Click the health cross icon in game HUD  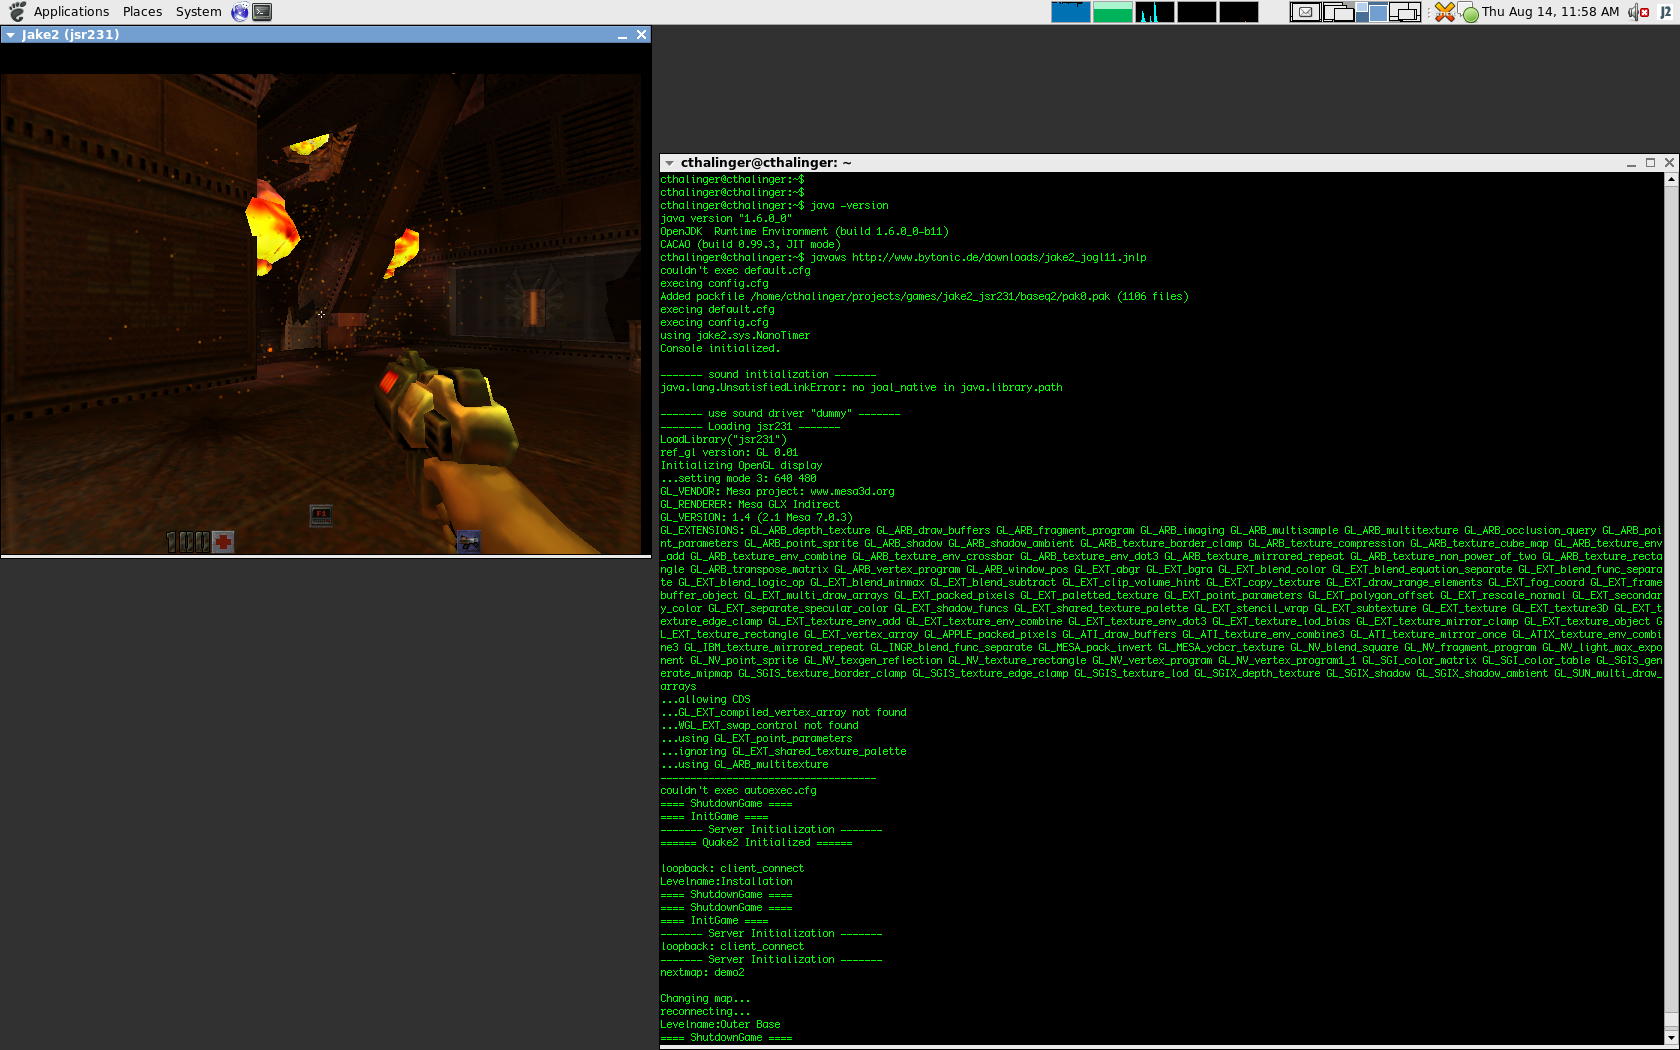(x=223, y=542)
